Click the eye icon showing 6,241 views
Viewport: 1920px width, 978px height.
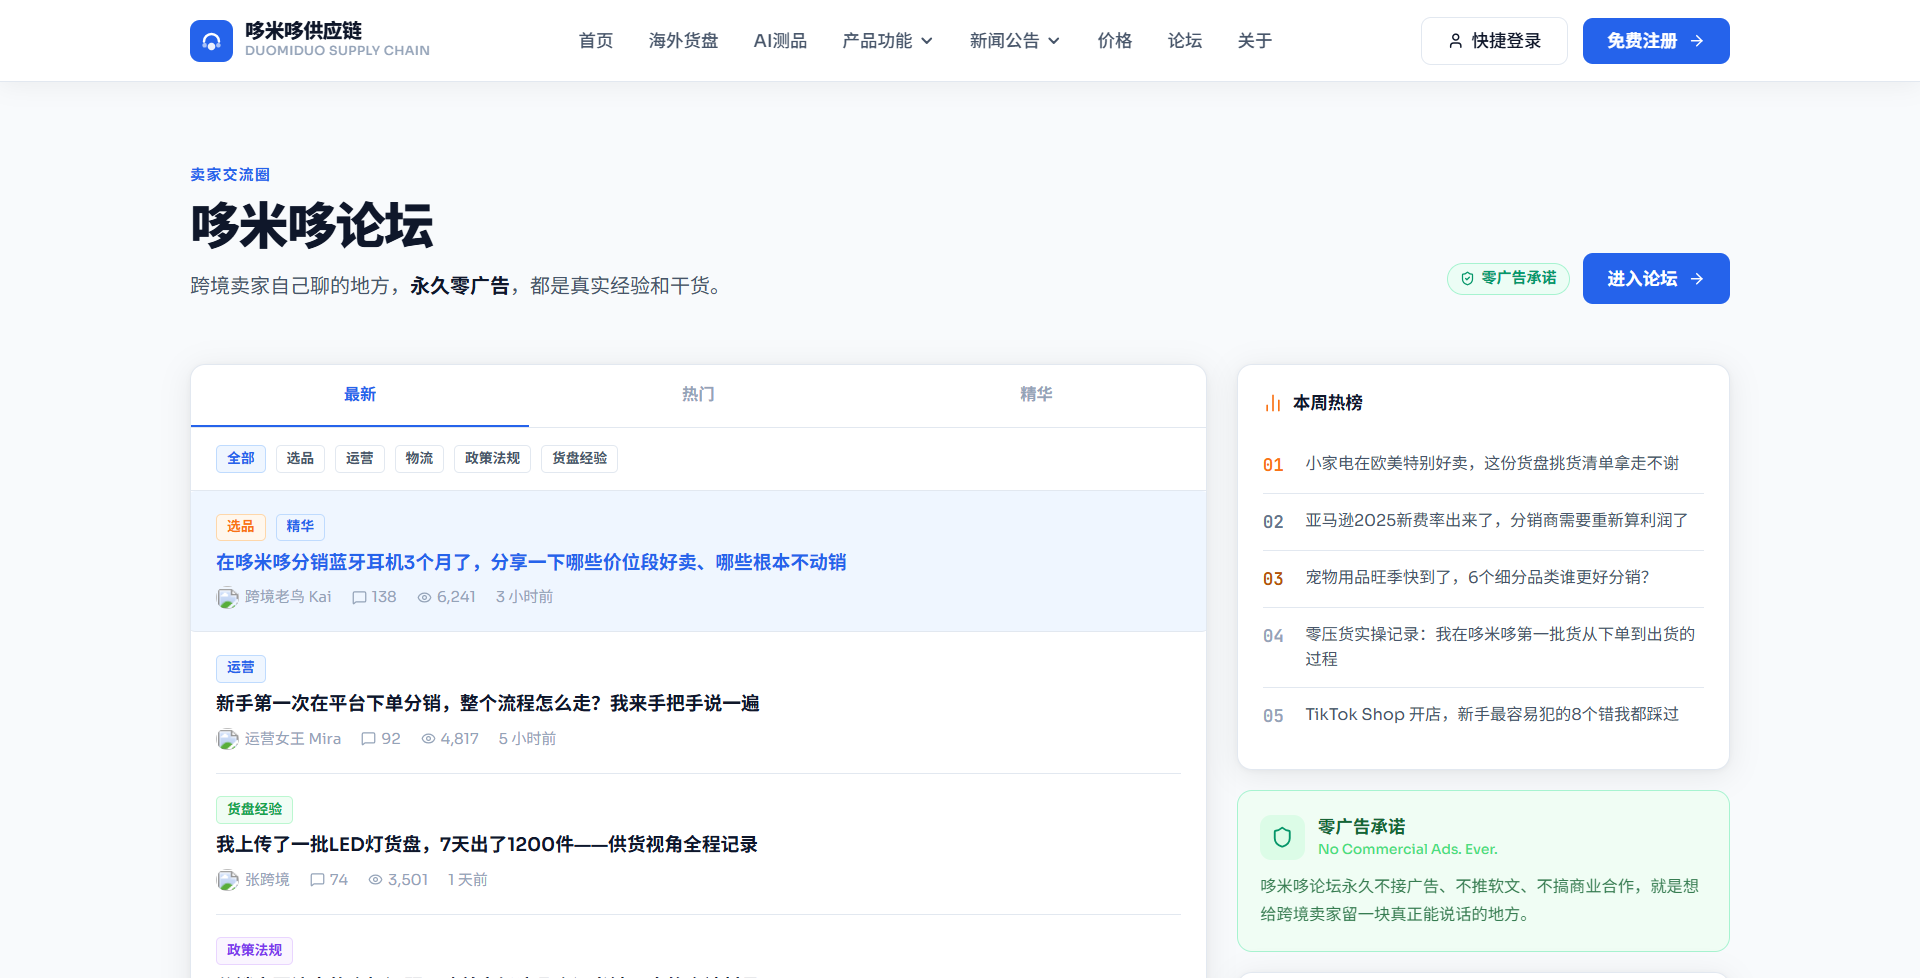pyautogui.click(x=424, y=597)
